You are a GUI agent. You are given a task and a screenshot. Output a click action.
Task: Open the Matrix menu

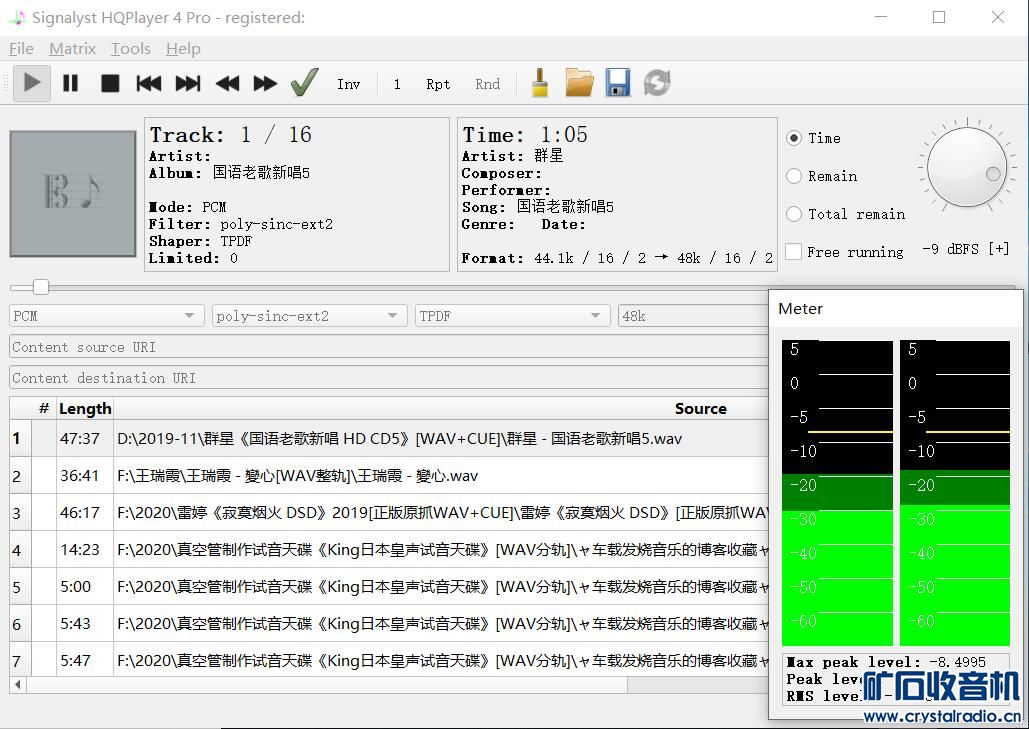click(x=72, y=48)
